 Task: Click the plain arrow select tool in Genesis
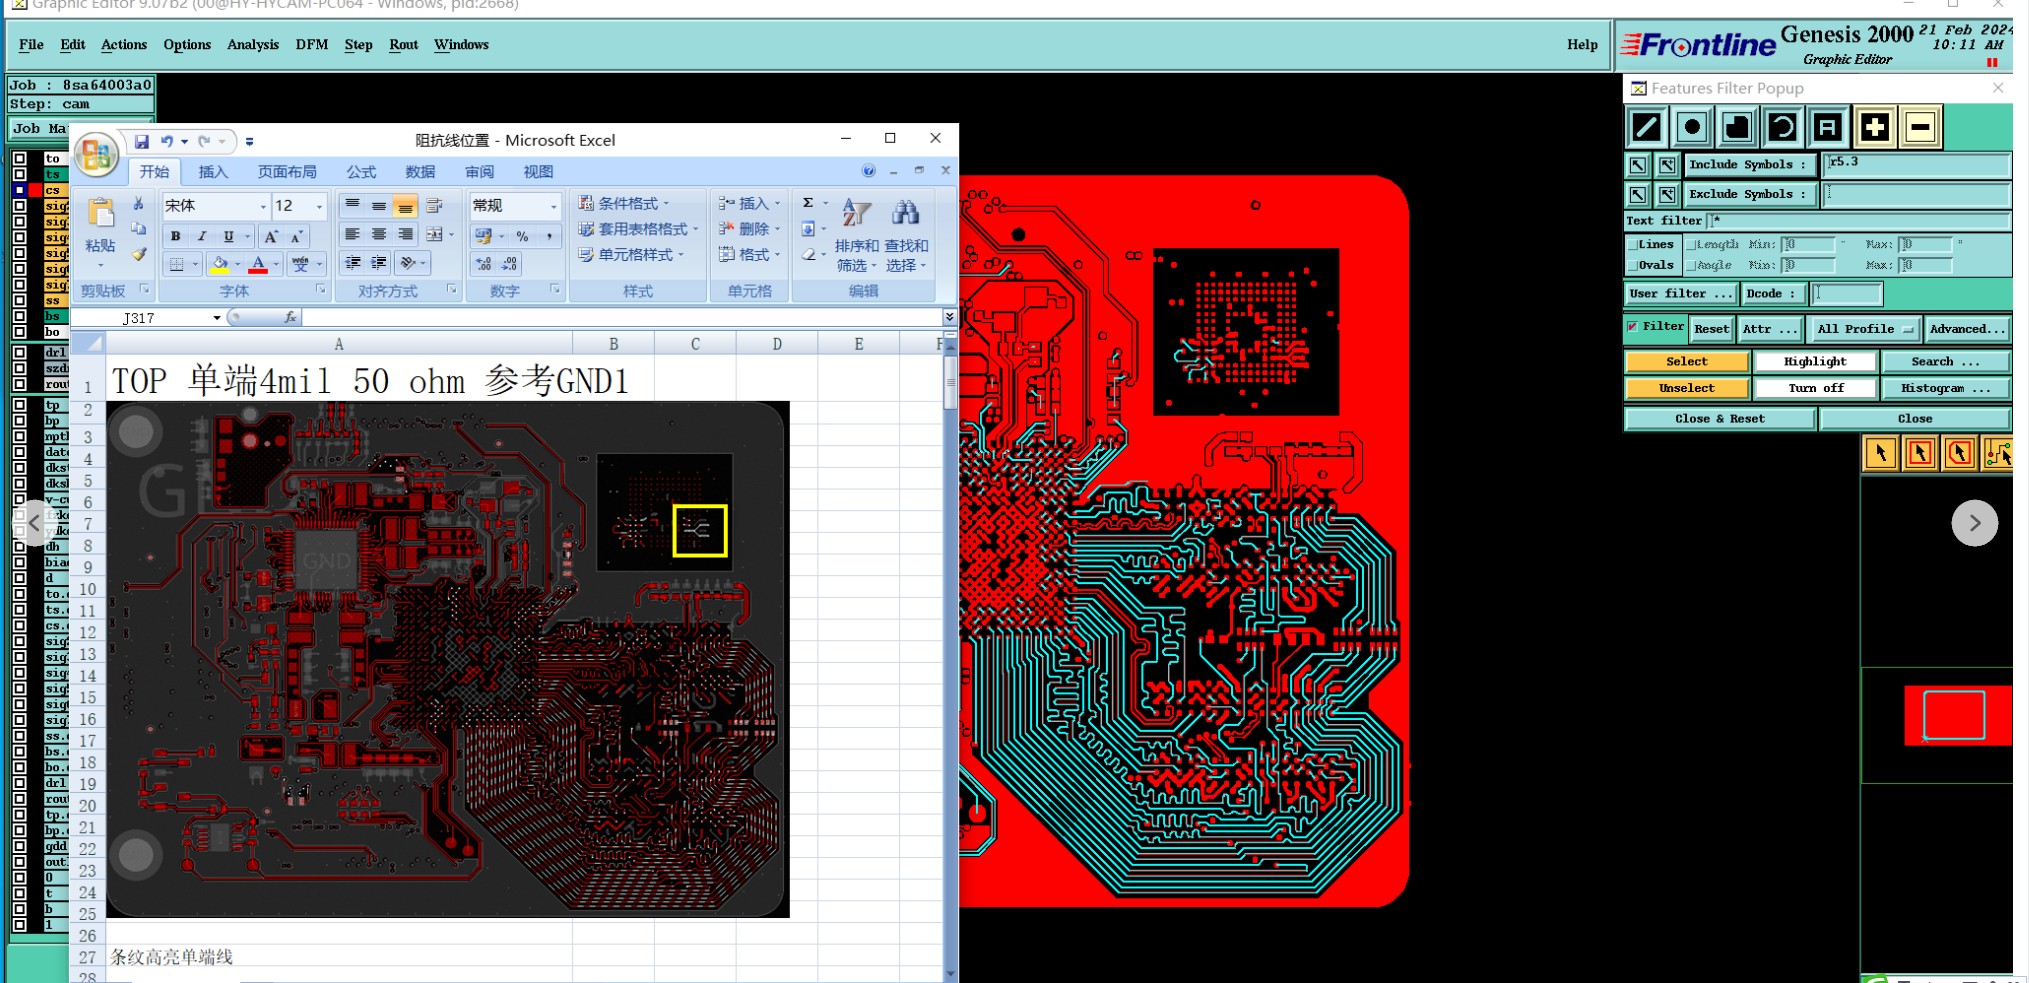click(1881, 453)
